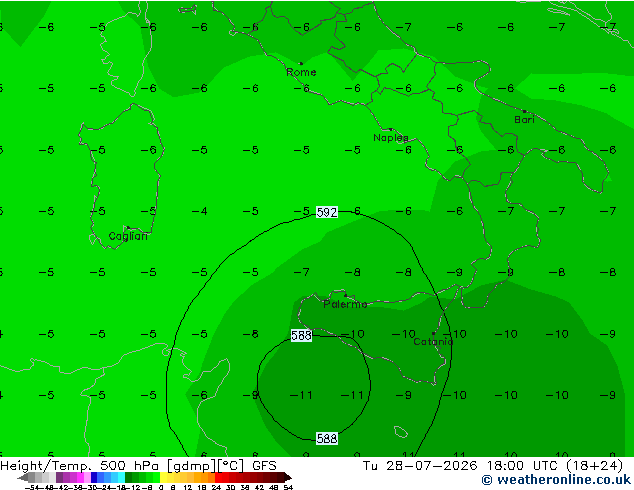Pick the yellow swatch at legend value 0

(164, 477)
